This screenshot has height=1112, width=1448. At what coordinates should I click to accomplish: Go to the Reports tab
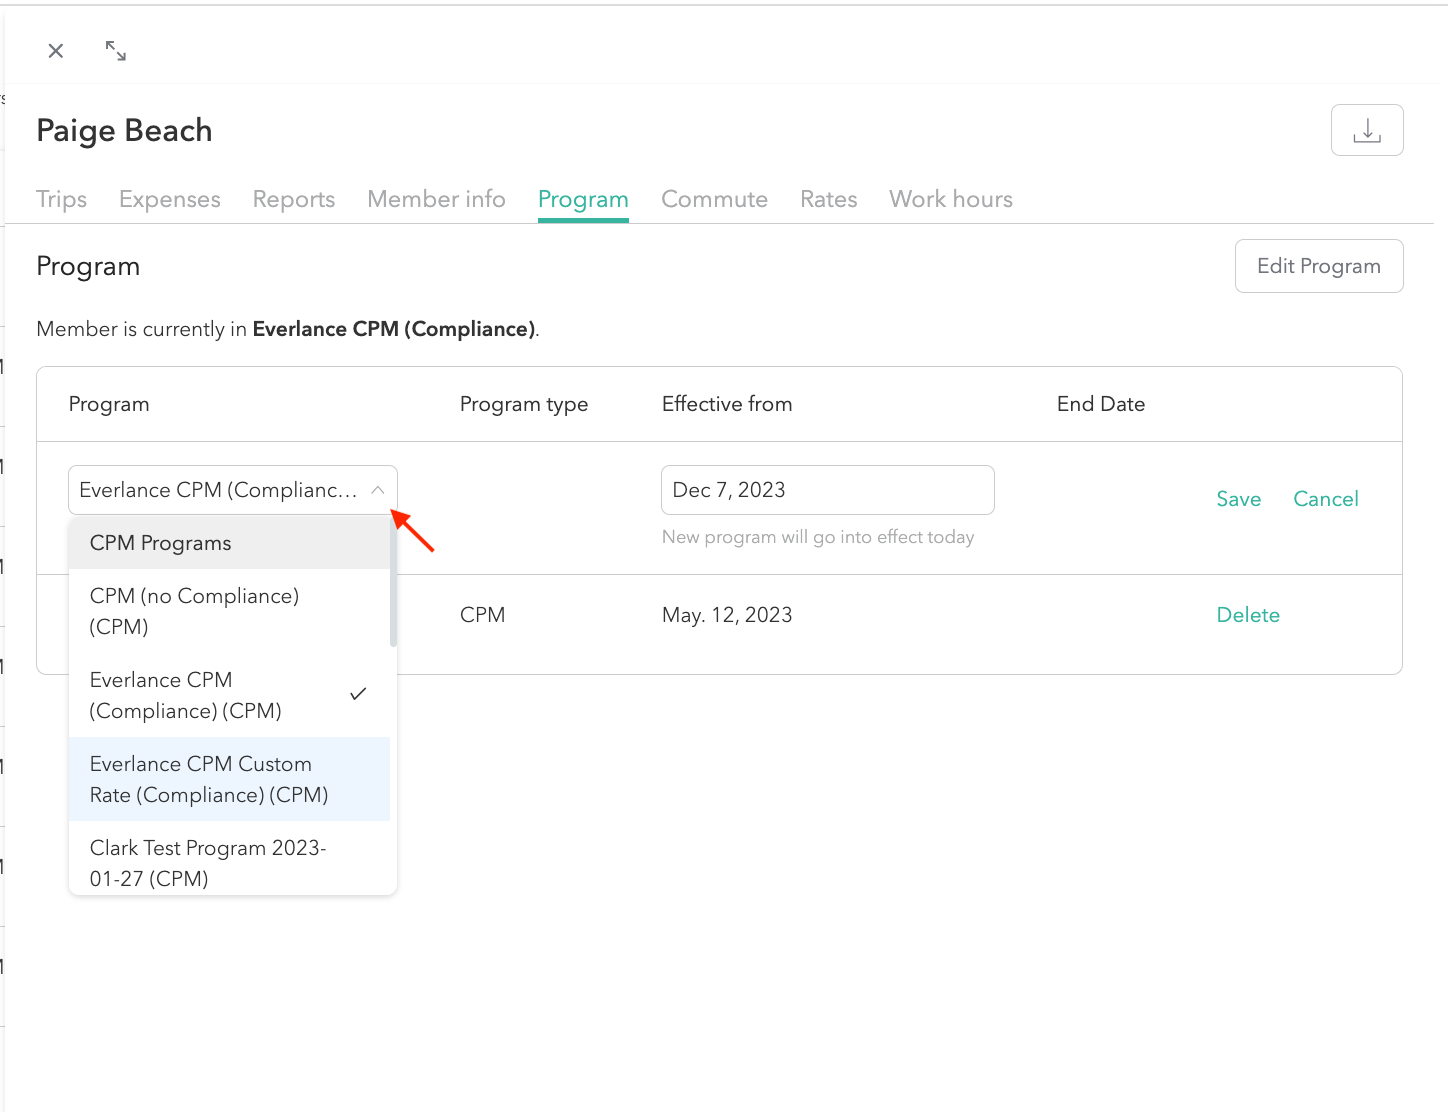[x=294, y=199]
